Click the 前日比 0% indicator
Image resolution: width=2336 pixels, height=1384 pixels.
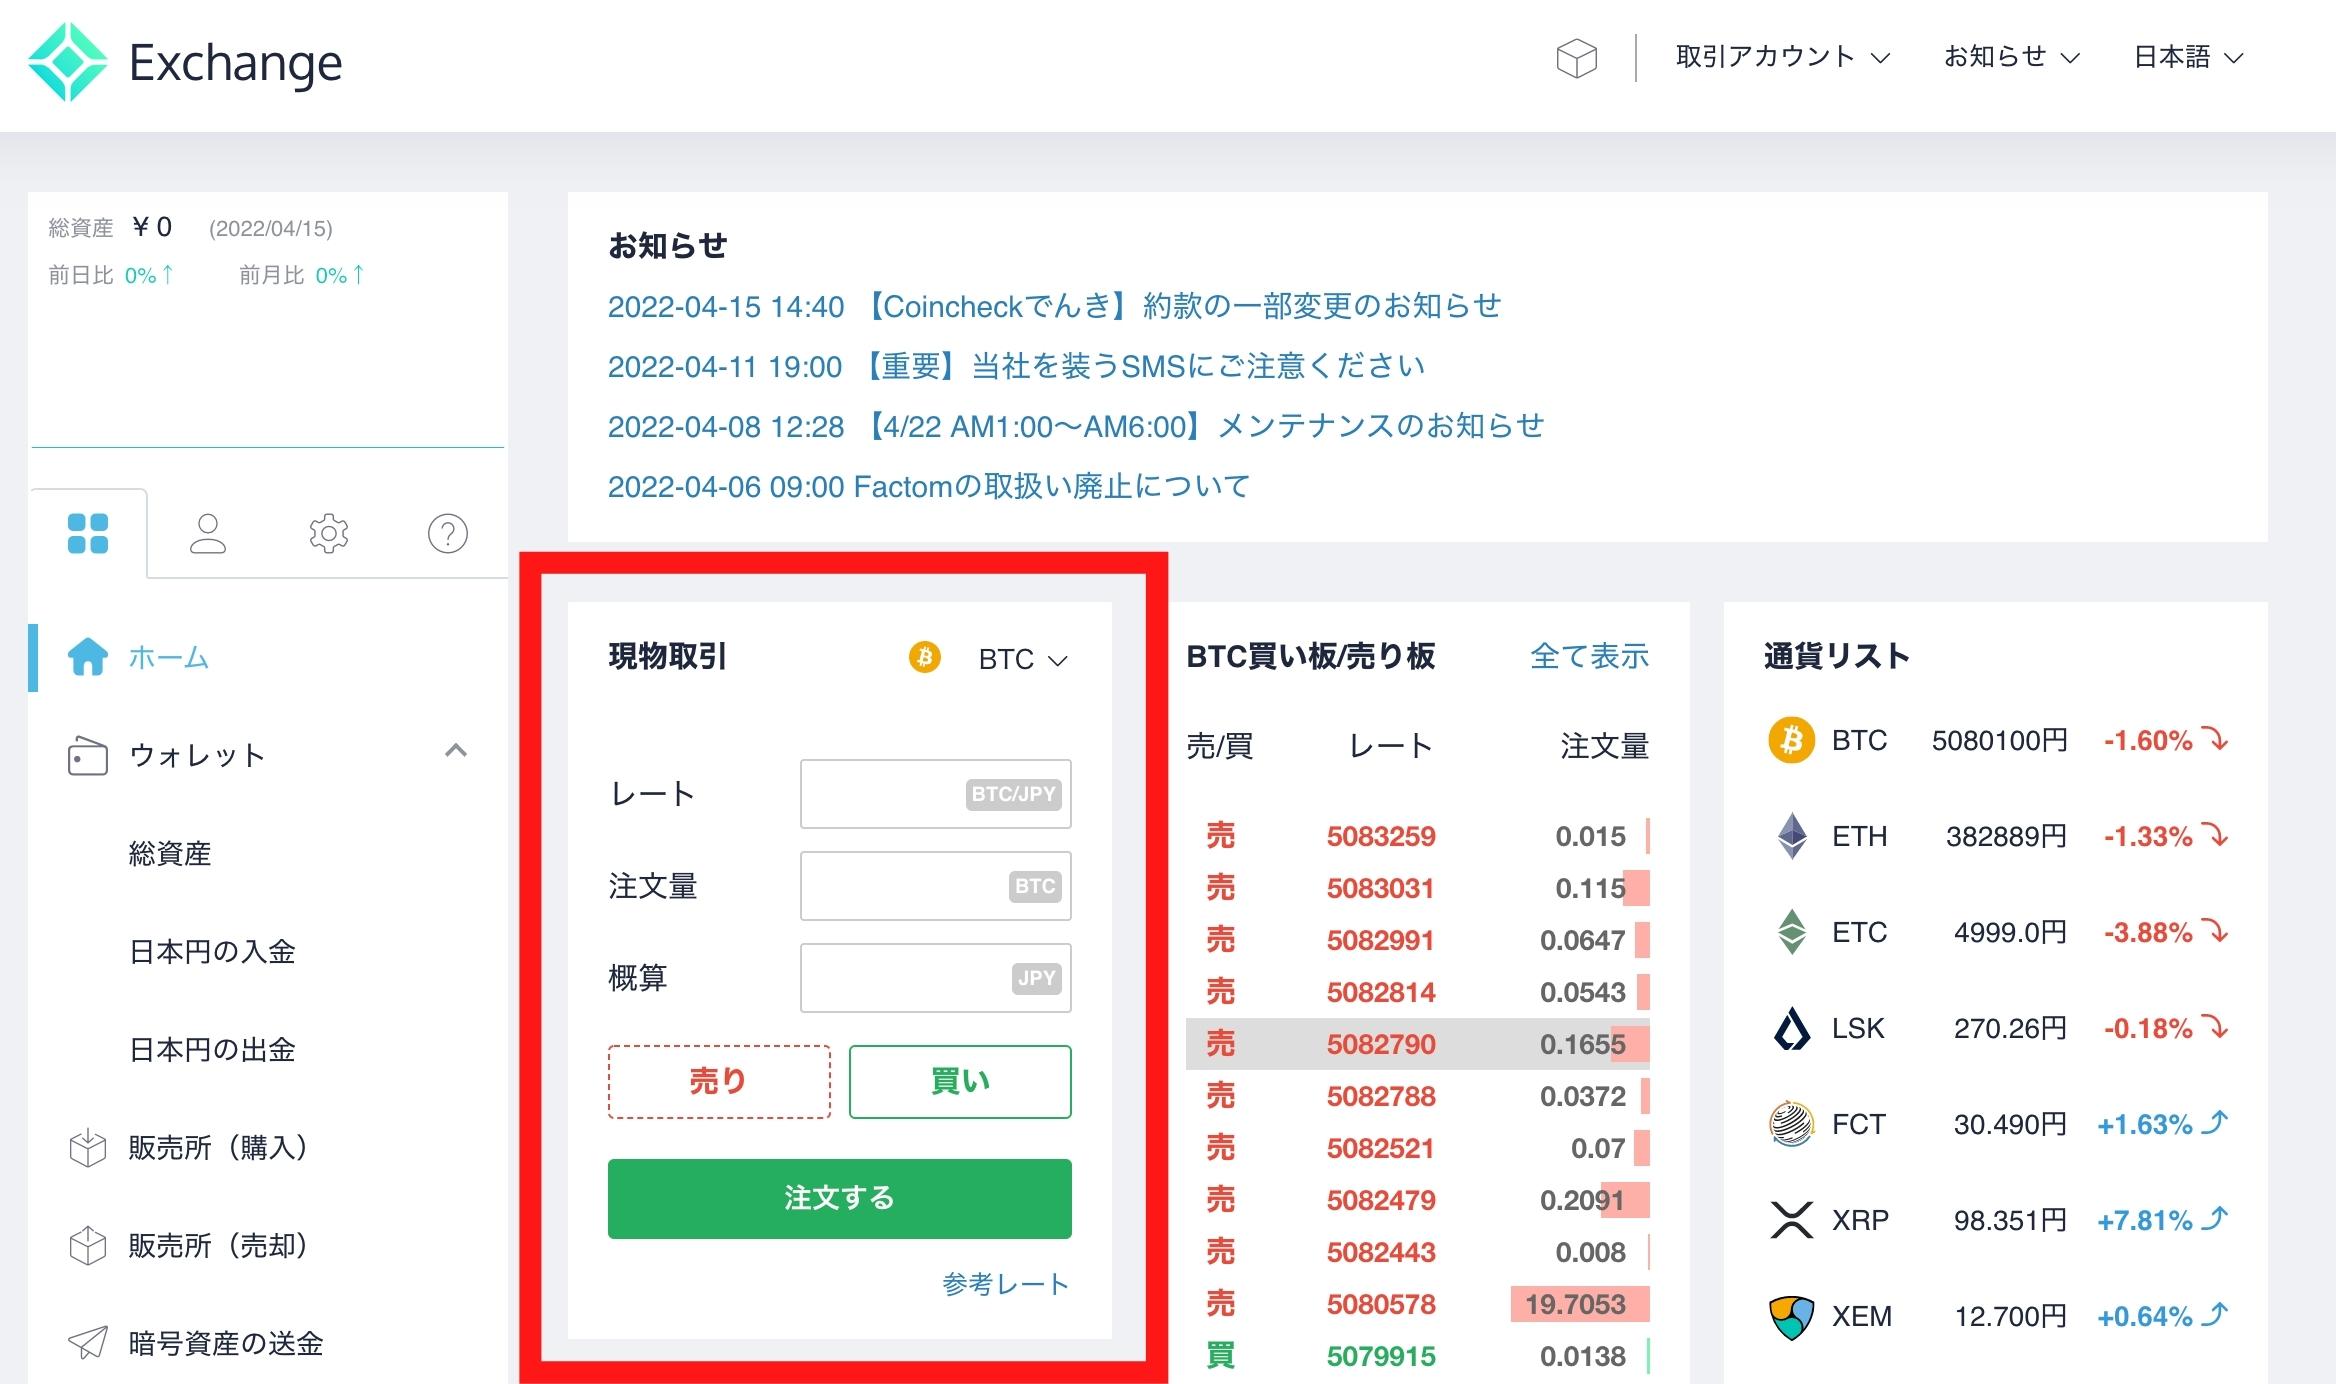111,275
